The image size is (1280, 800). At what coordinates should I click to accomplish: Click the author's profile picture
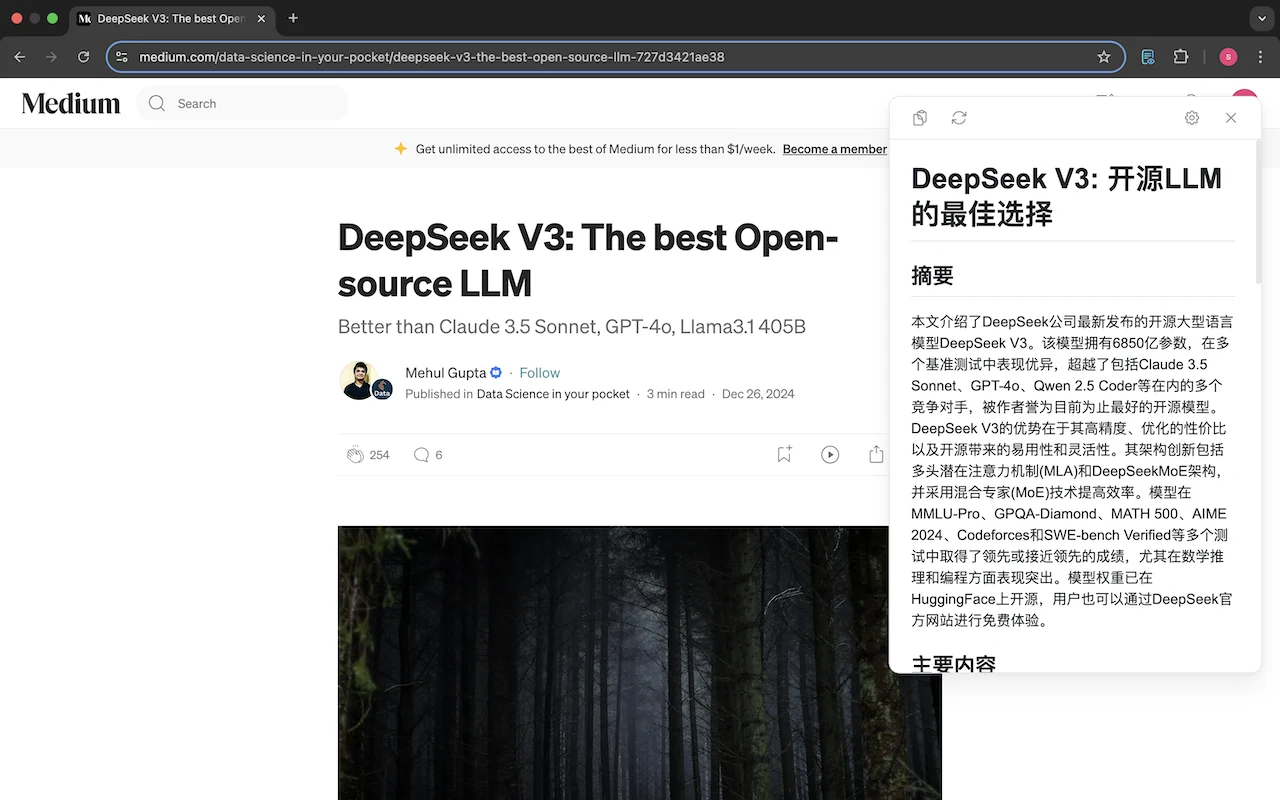358,381
